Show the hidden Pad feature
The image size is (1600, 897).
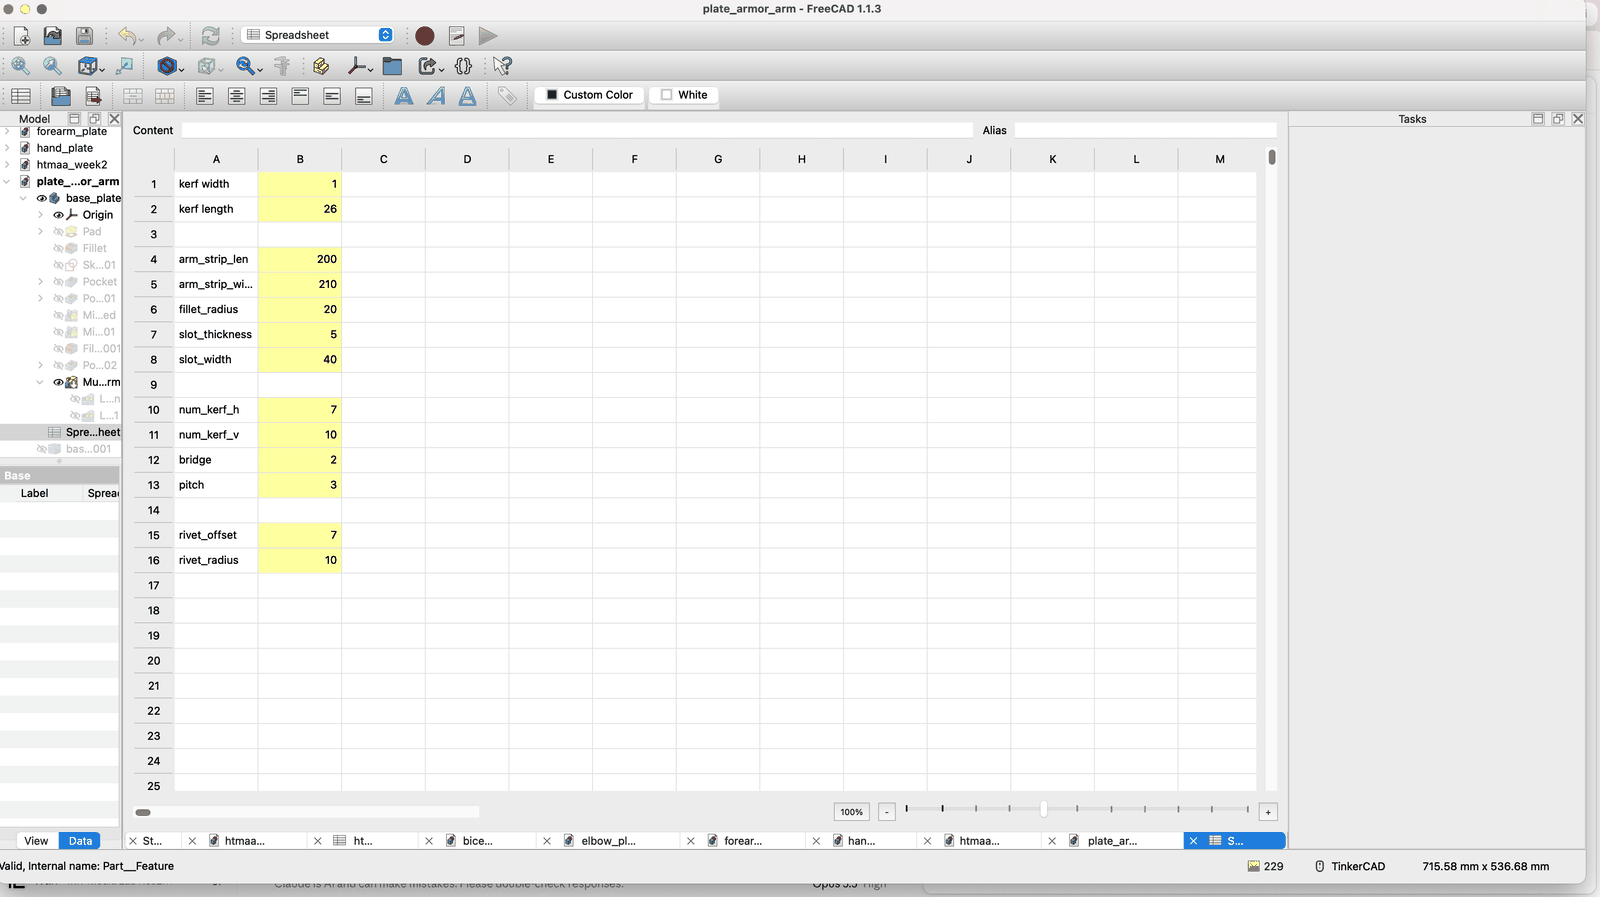[58, 232]
